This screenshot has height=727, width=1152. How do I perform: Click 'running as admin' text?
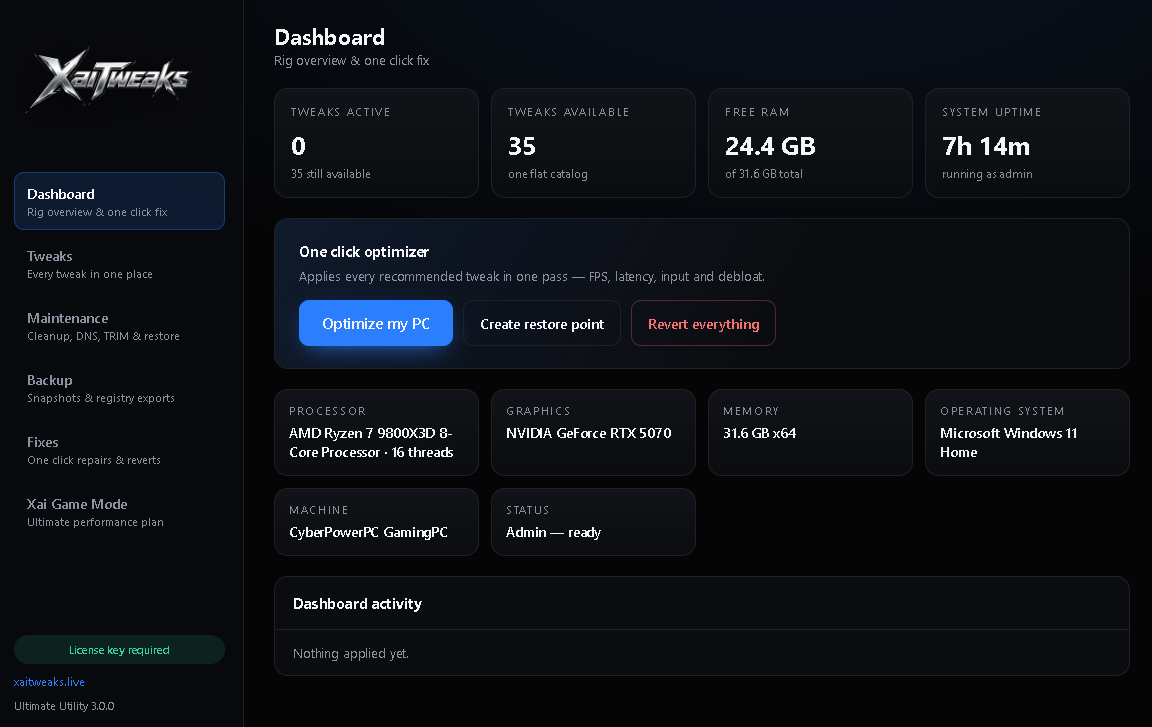coord(987,174)
